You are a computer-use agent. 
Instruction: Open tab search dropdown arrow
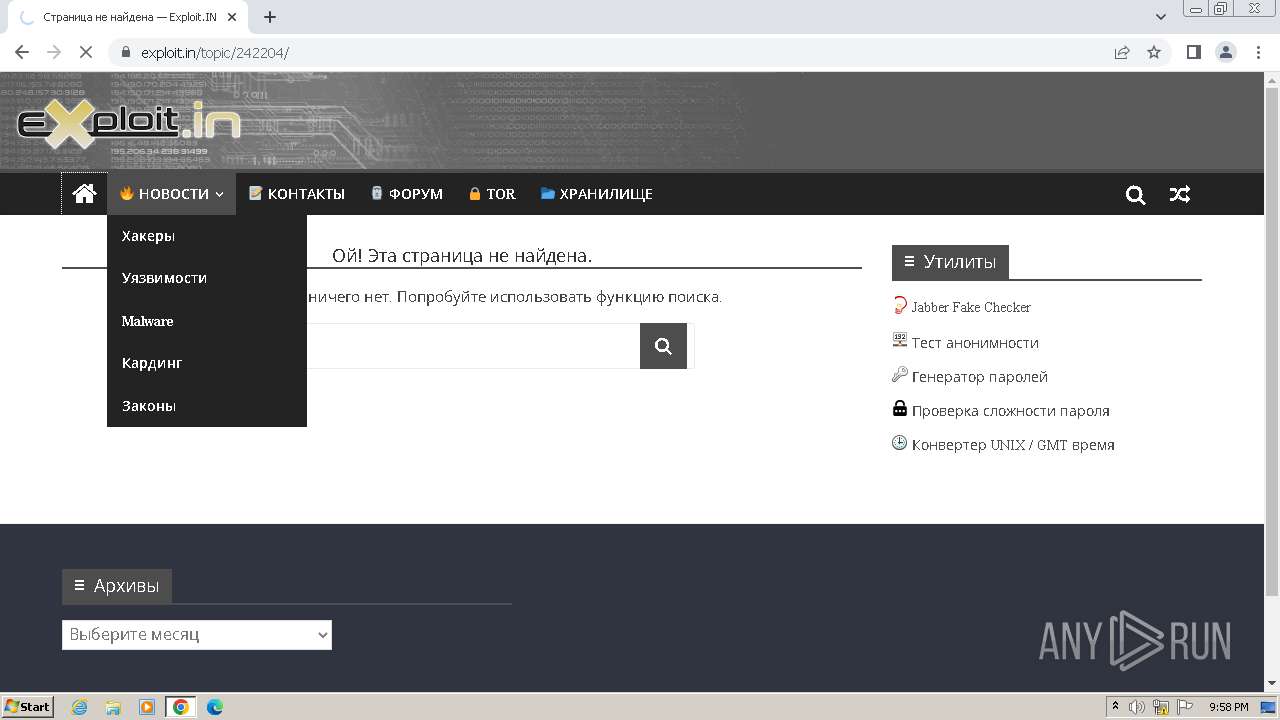(x=1161, y=17)
